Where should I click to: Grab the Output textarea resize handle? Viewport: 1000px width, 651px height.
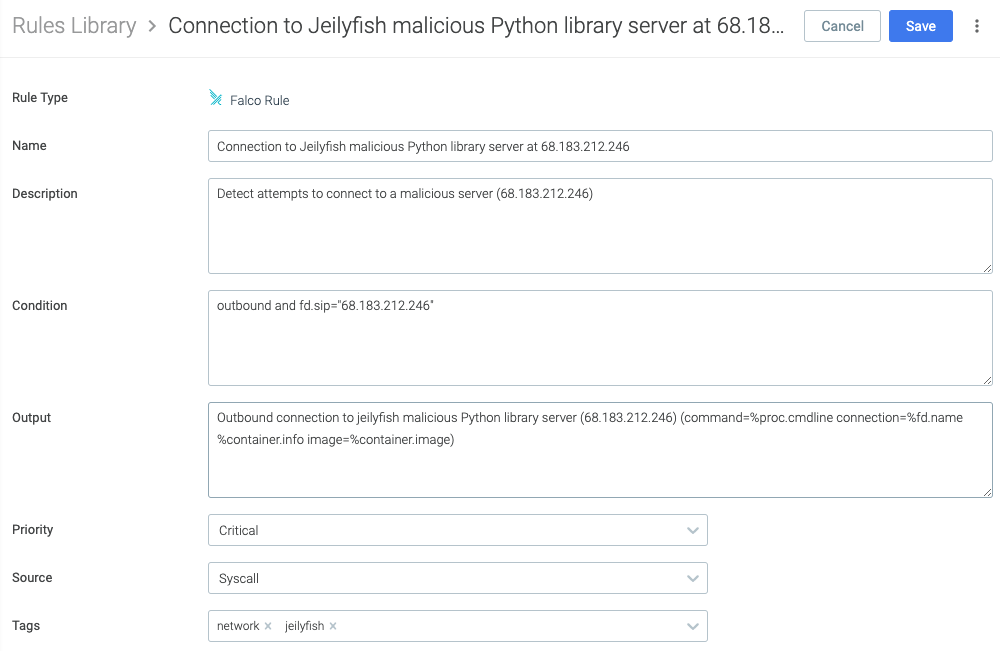987,492
